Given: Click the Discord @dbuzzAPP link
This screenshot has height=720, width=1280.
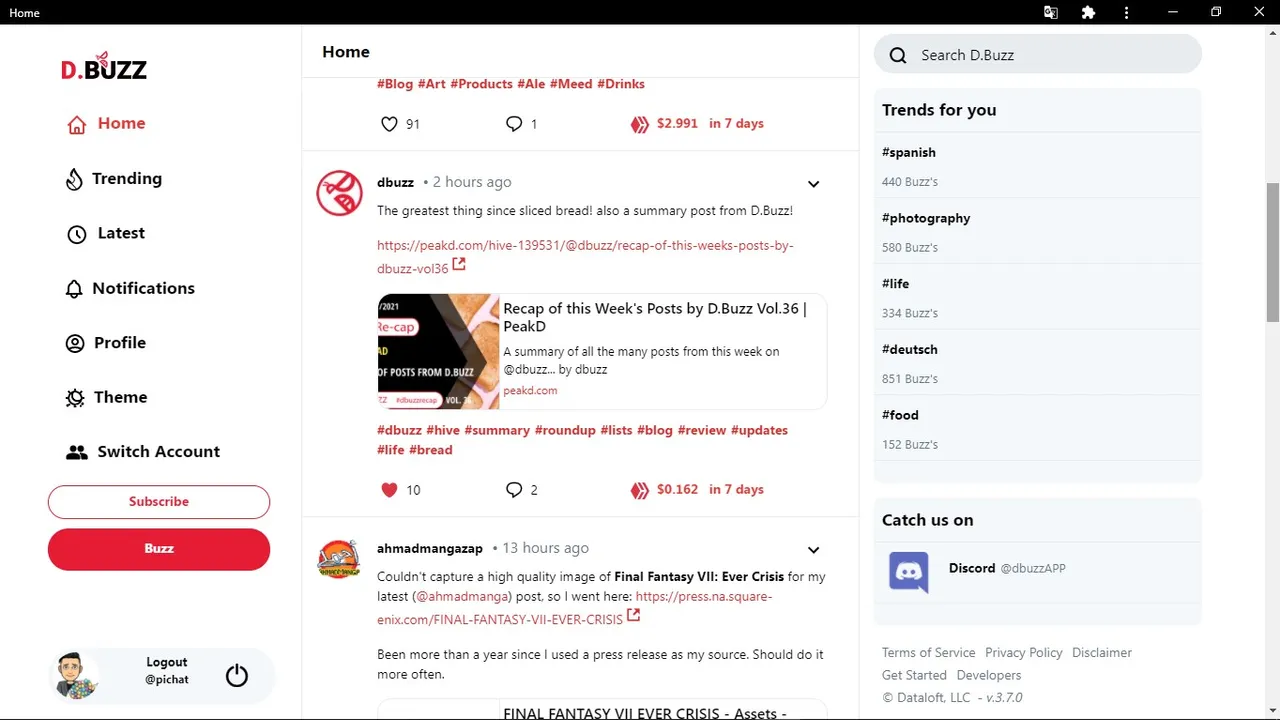Looking at the screenshot, I should tap(1007, 569).
